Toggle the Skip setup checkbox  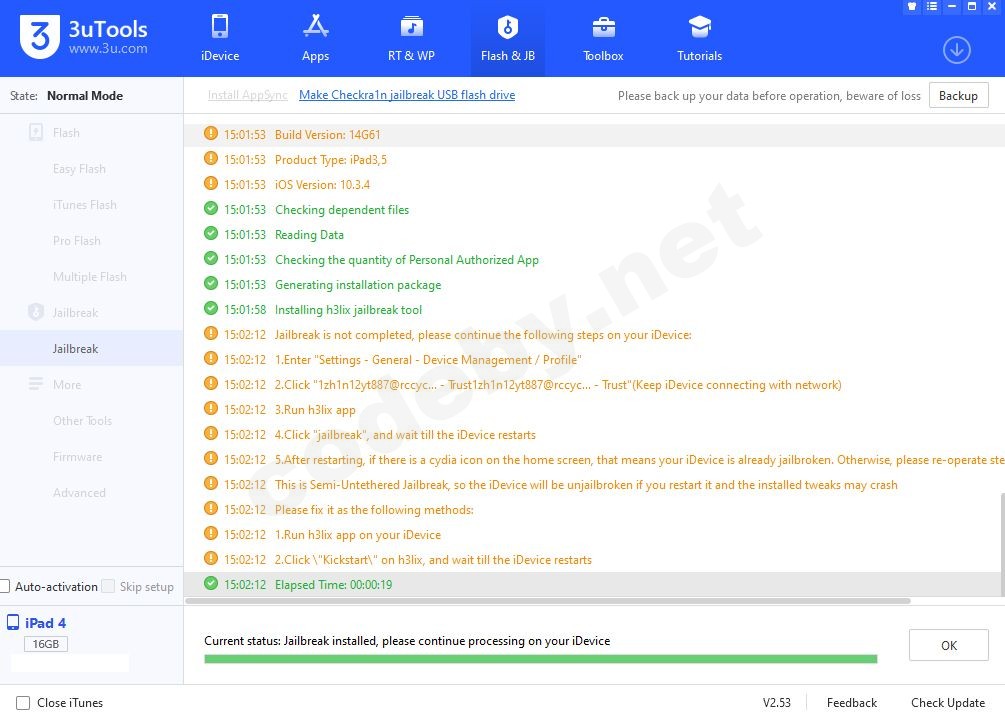click(108, 586)
